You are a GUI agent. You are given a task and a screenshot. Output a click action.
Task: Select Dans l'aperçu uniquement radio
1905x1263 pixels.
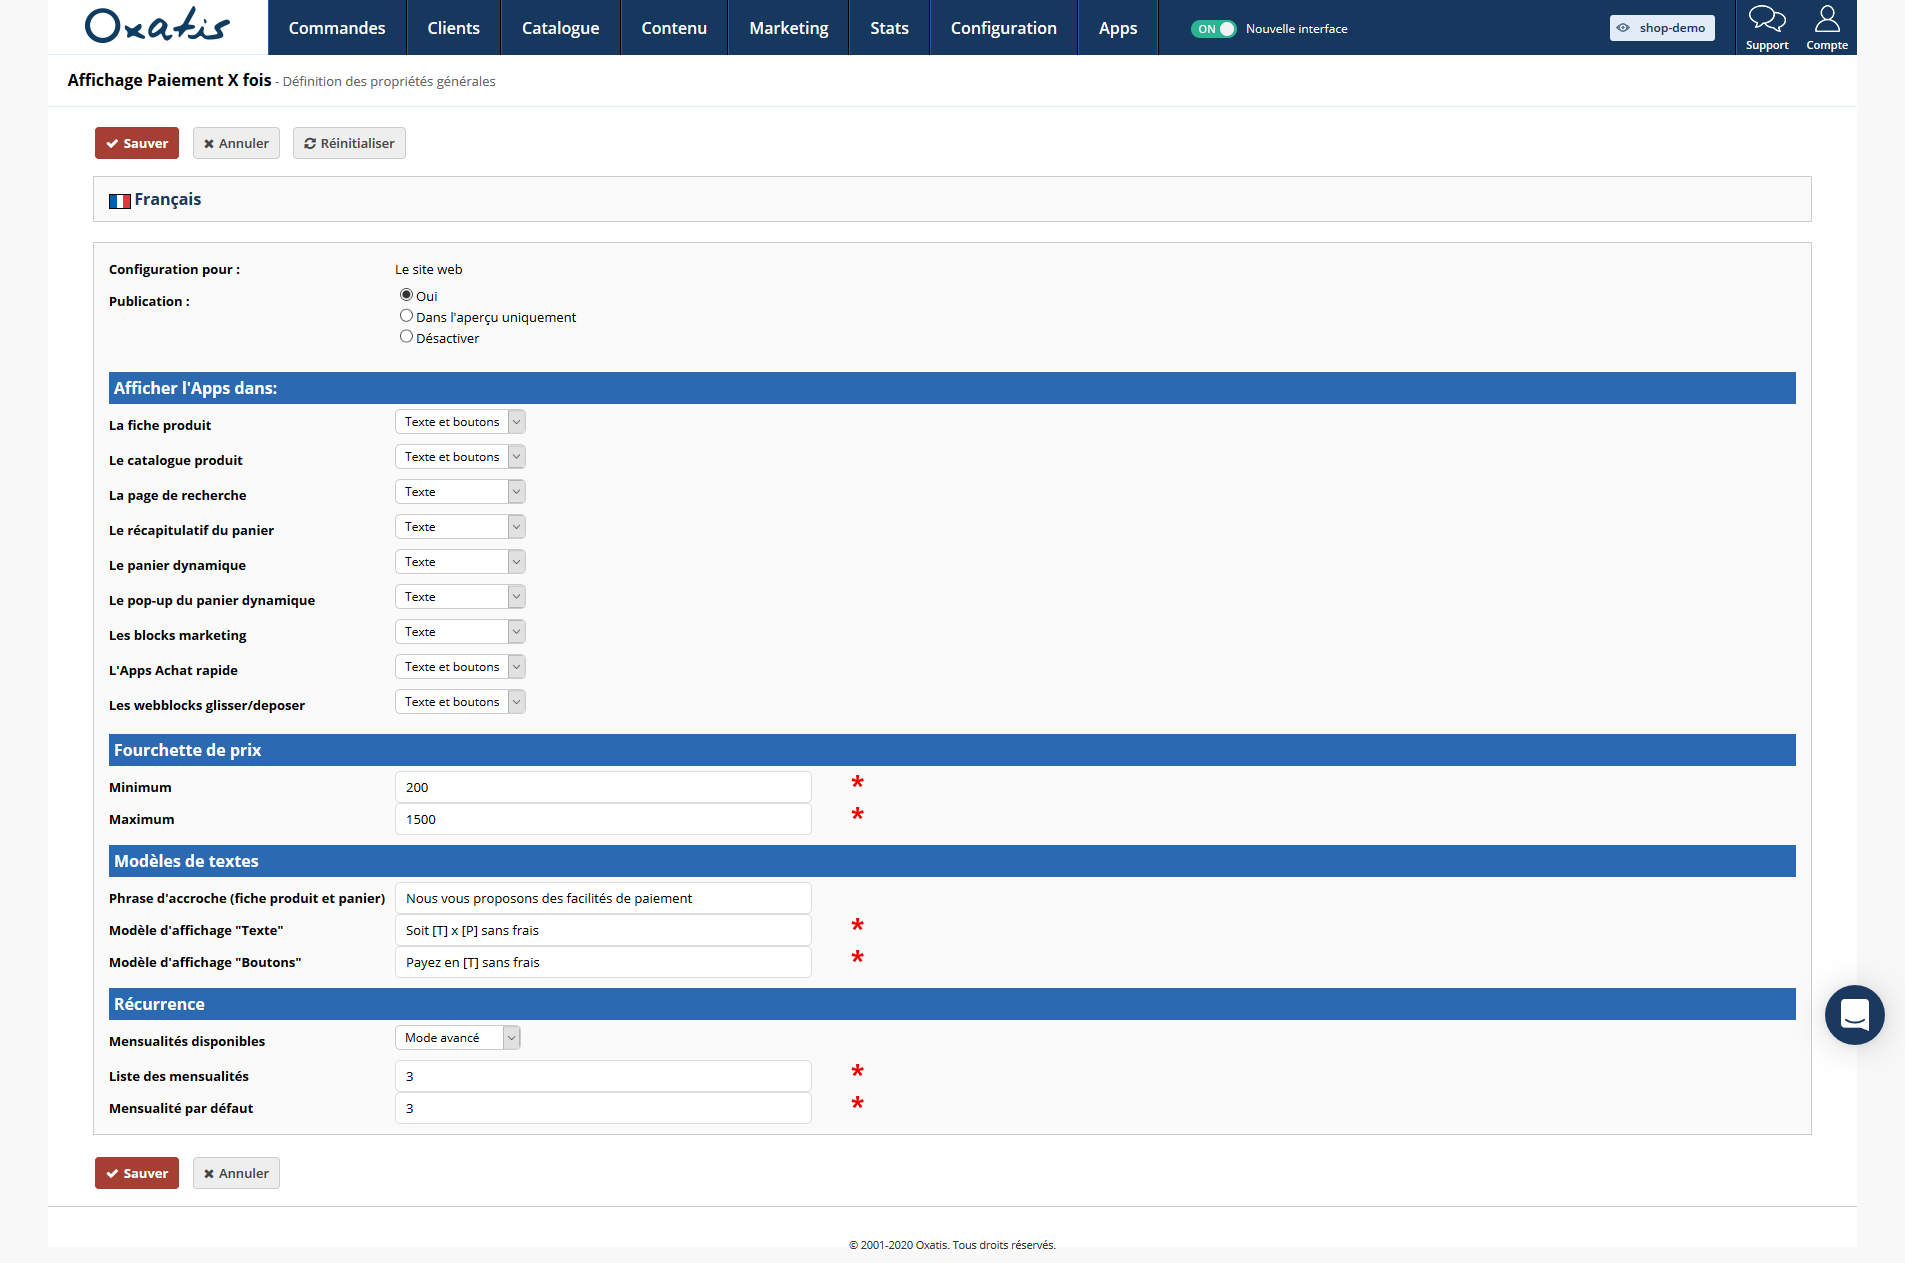click(x=406, y=316)
